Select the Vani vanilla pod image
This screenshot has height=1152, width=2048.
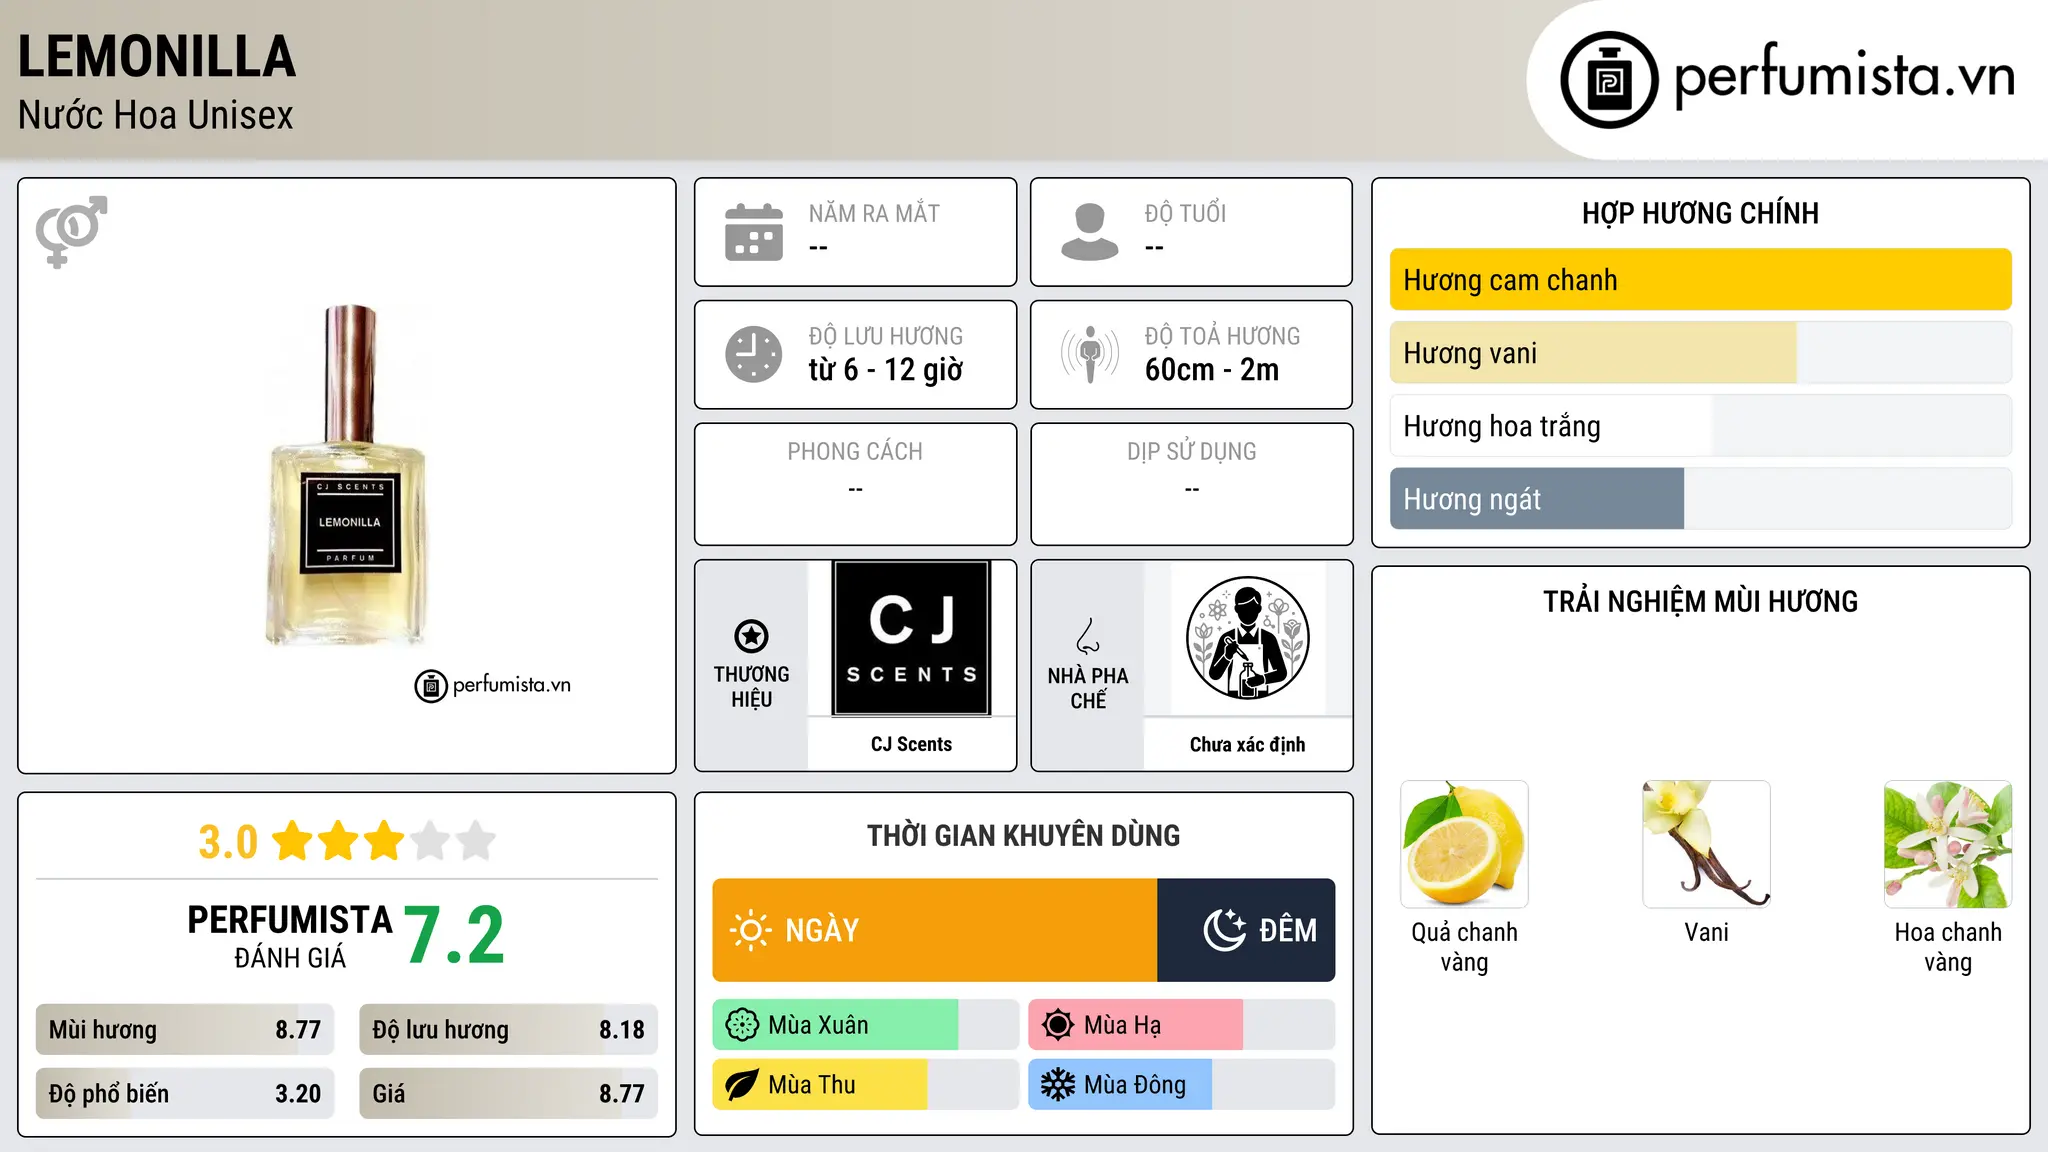[1706, 844]
